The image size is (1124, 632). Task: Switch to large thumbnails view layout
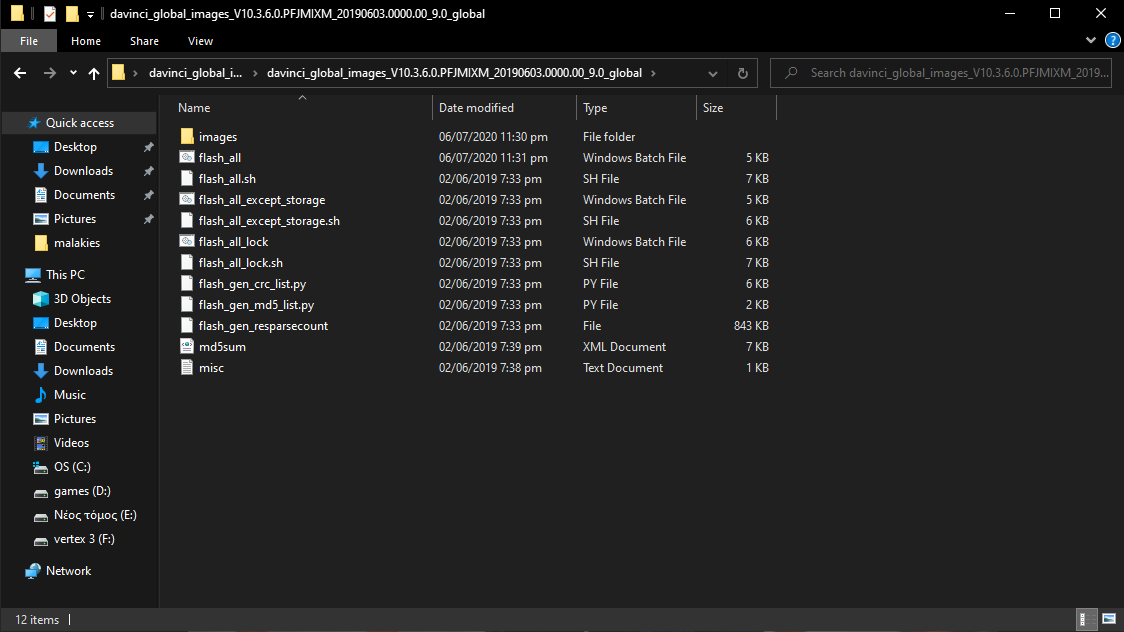(x=1107, y=619)
